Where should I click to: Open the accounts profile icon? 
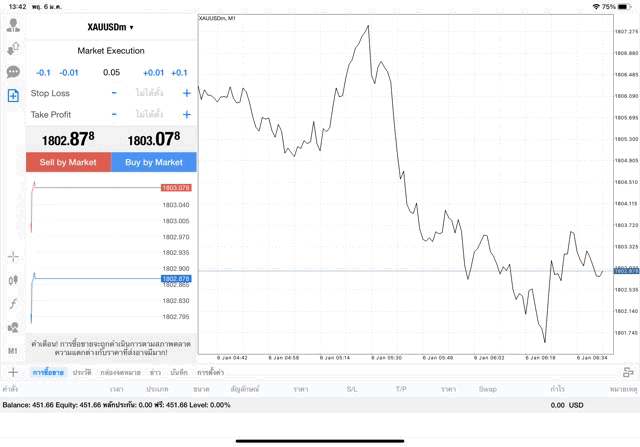tap(13, 25)
